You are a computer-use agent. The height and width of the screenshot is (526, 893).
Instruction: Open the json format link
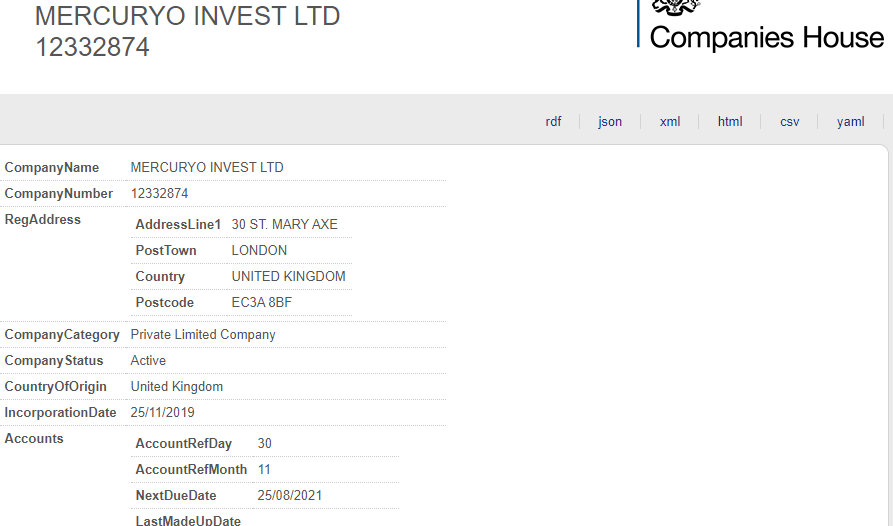(610, 122)
